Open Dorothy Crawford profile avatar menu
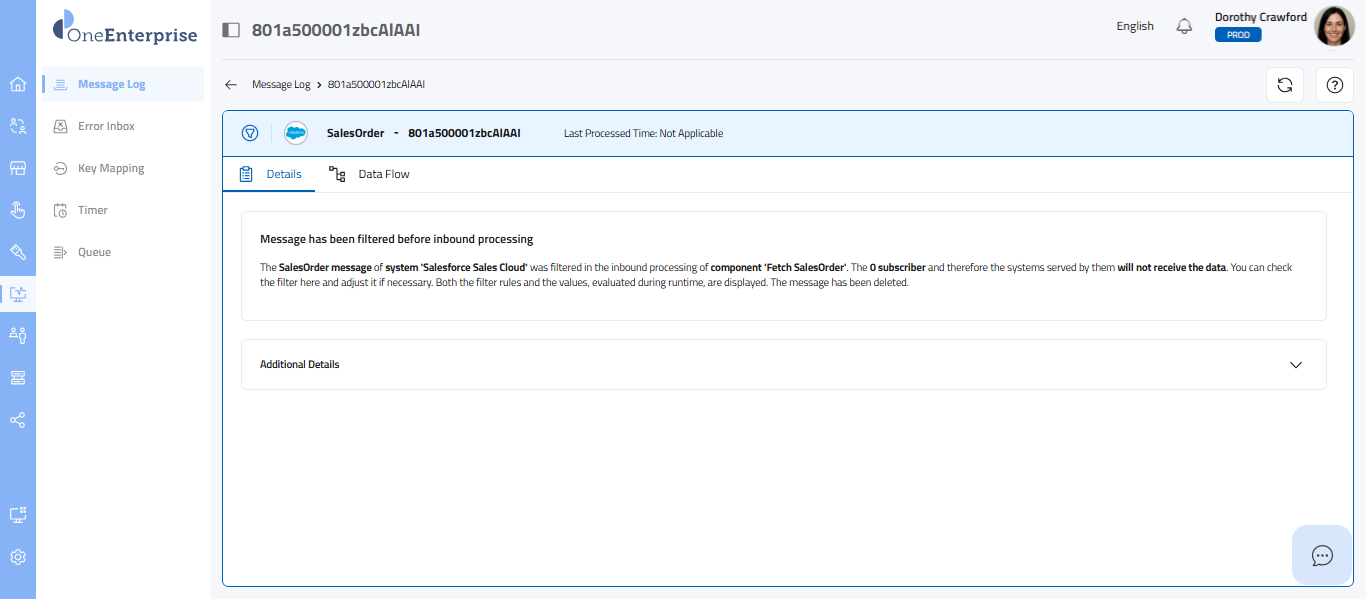This screenshot has height=599, width=1366. pyautogui.click(x=1334, y=27)
